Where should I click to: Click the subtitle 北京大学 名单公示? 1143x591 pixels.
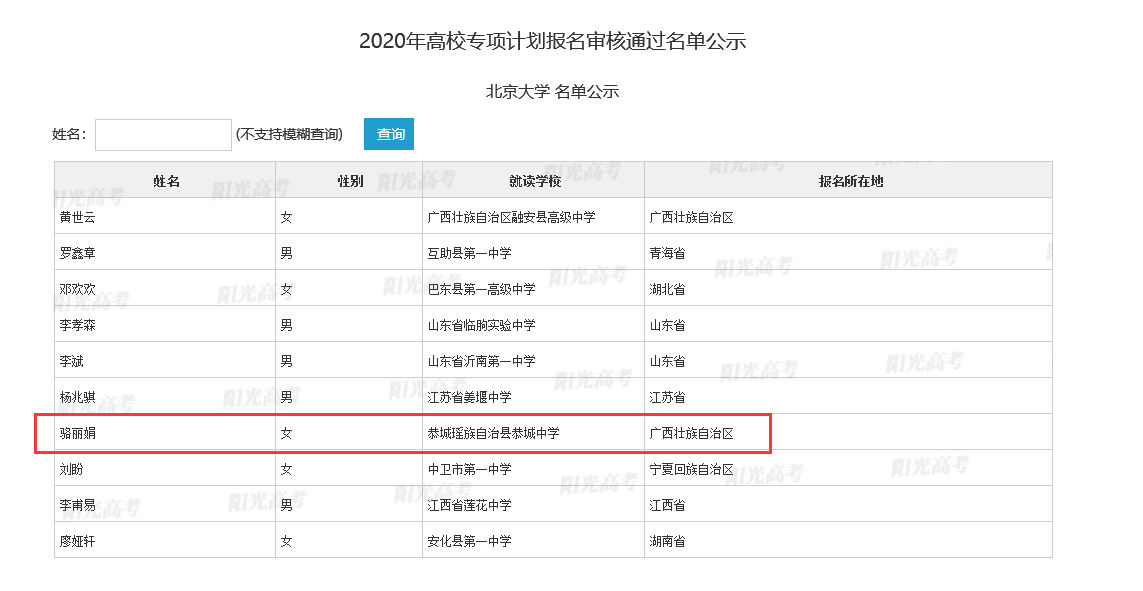tap(553, 92)
